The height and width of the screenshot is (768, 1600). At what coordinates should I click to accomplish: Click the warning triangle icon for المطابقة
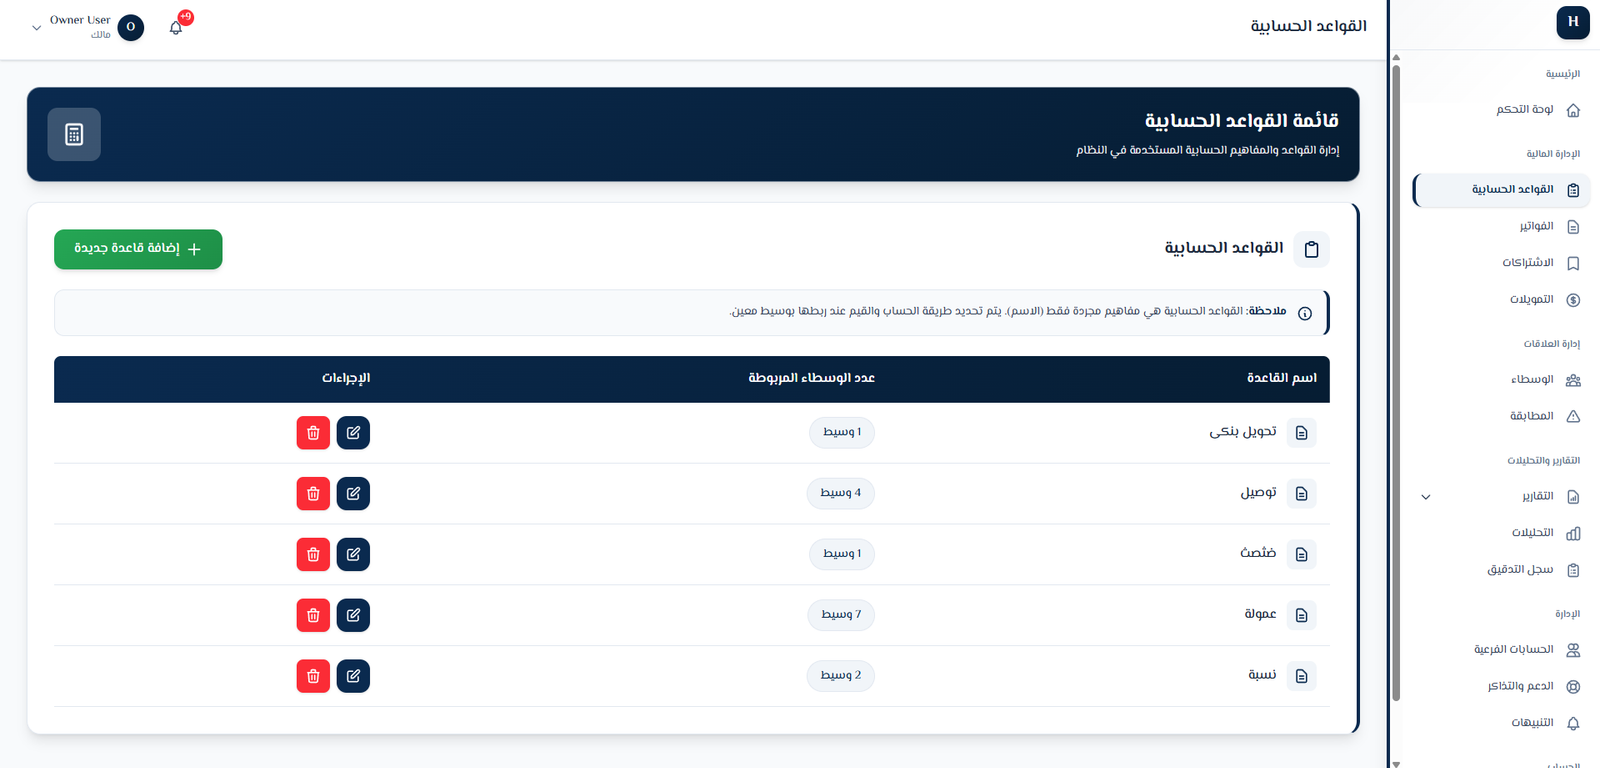point(1573,416)
